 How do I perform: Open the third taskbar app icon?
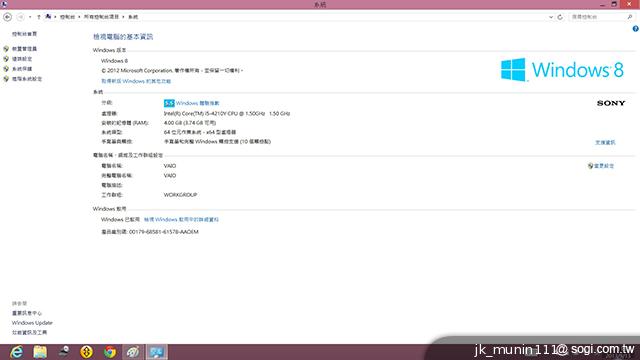pos(63,352)
